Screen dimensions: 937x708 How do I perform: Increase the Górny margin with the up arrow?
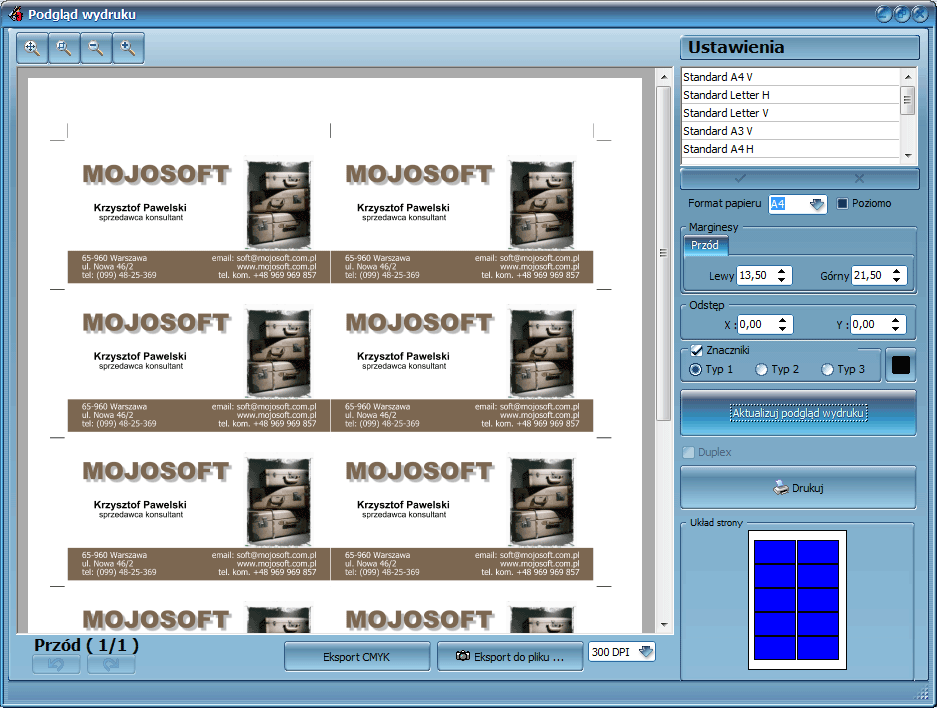coord(896,271)
